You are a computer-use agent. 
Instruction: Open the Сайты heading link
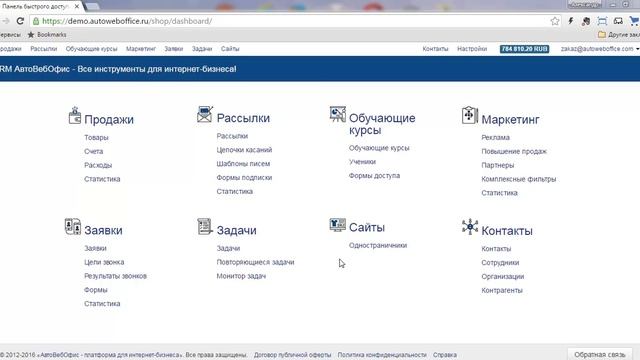367,227
